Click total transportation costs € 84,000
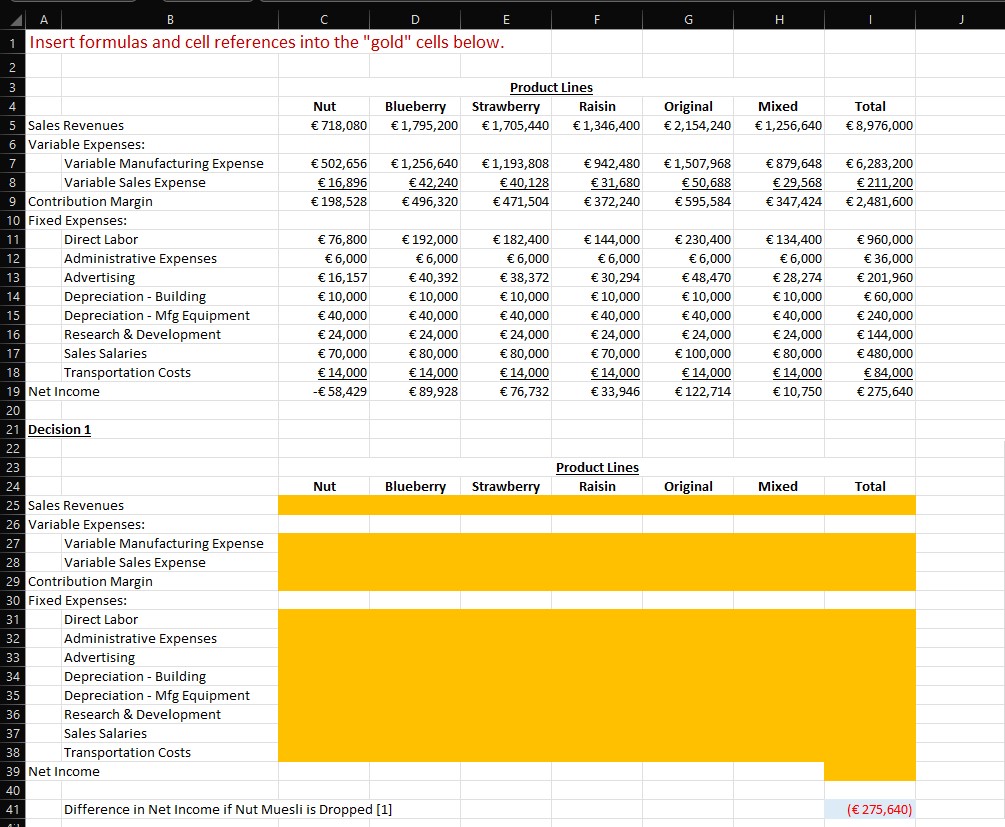 (x=888, y=372)
